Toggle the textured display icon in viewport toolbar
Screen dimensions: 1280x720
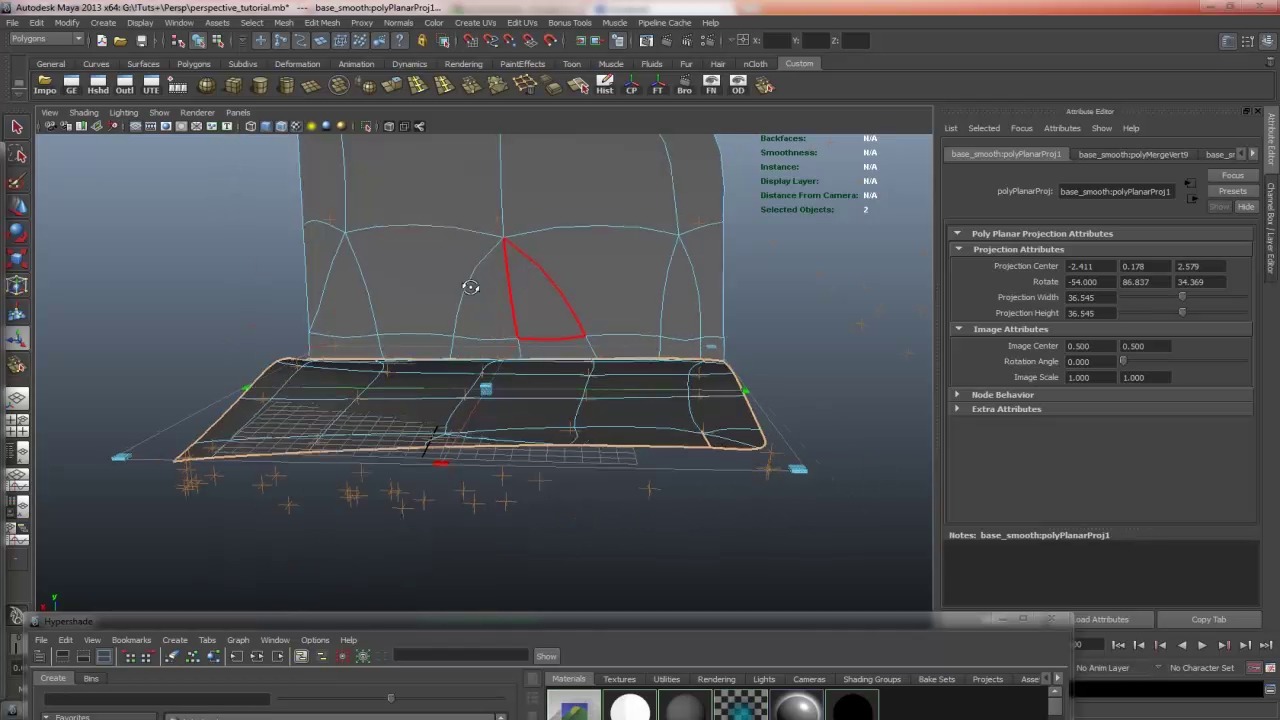(x=296, y=126)
